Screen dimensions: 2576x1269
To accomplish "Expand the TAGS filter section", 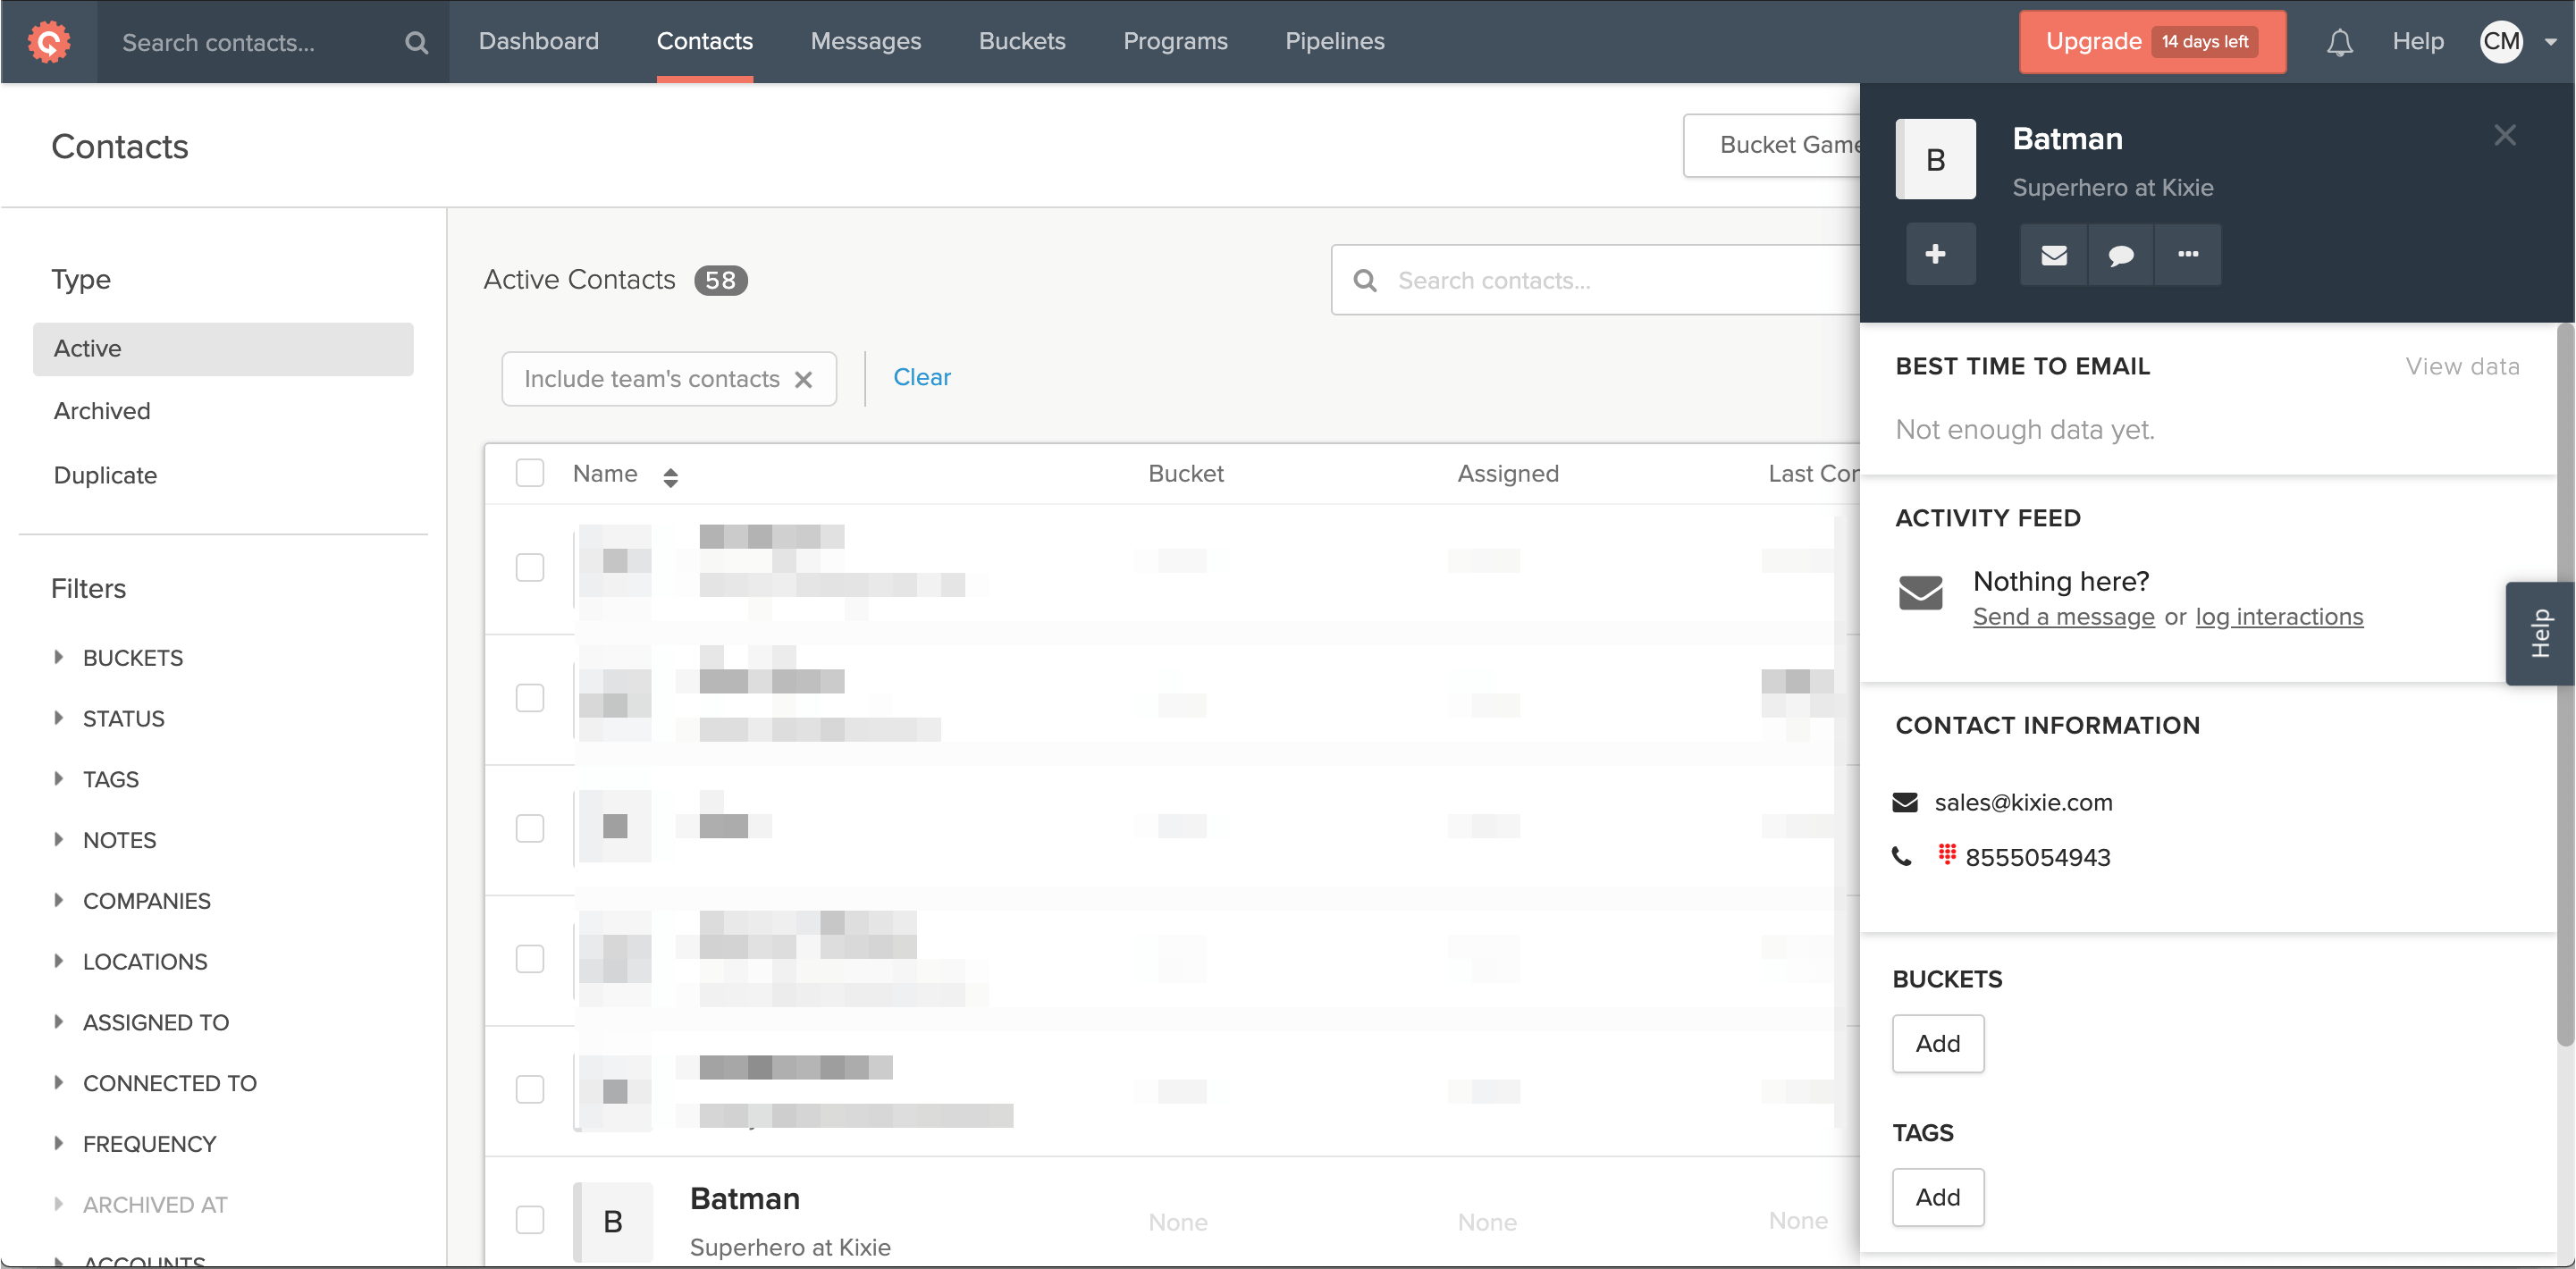I will point(110,778).
